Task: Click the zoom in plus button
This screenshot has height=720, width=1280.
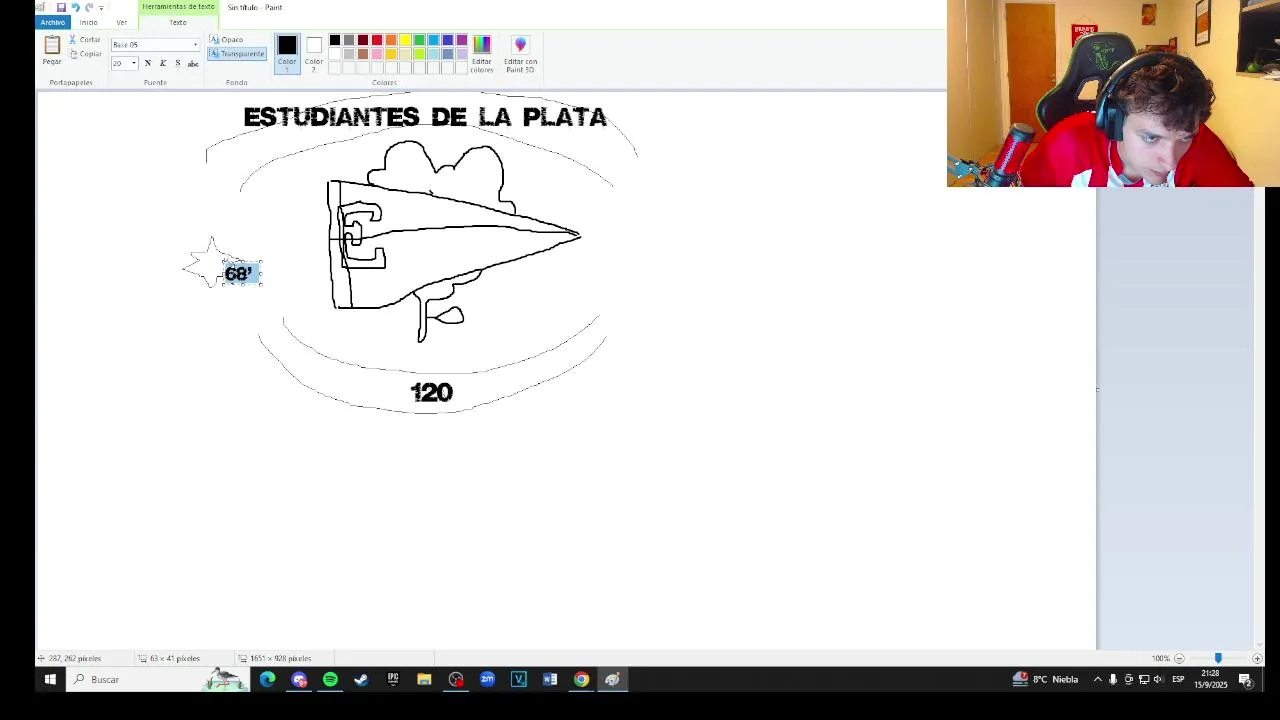Action: click(1257, 658)
